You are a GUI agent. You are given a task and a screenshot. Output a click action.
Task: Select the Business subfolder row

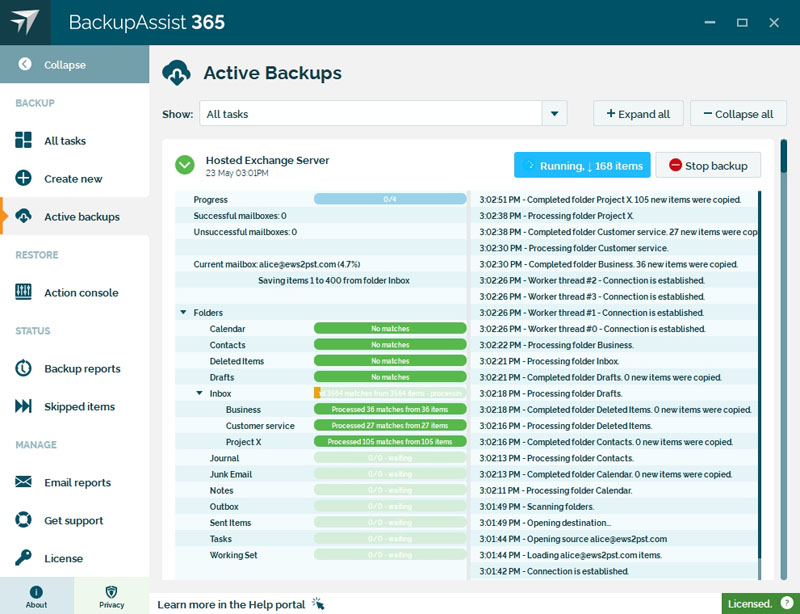pyautogui.click(x=320, y=409)
